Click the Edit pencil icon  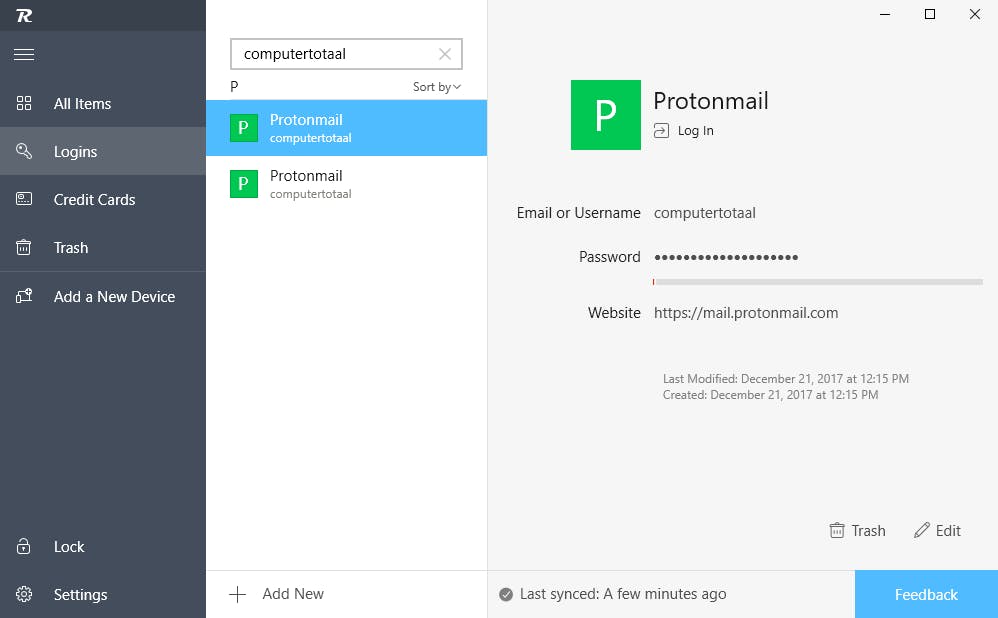[922, 531]
